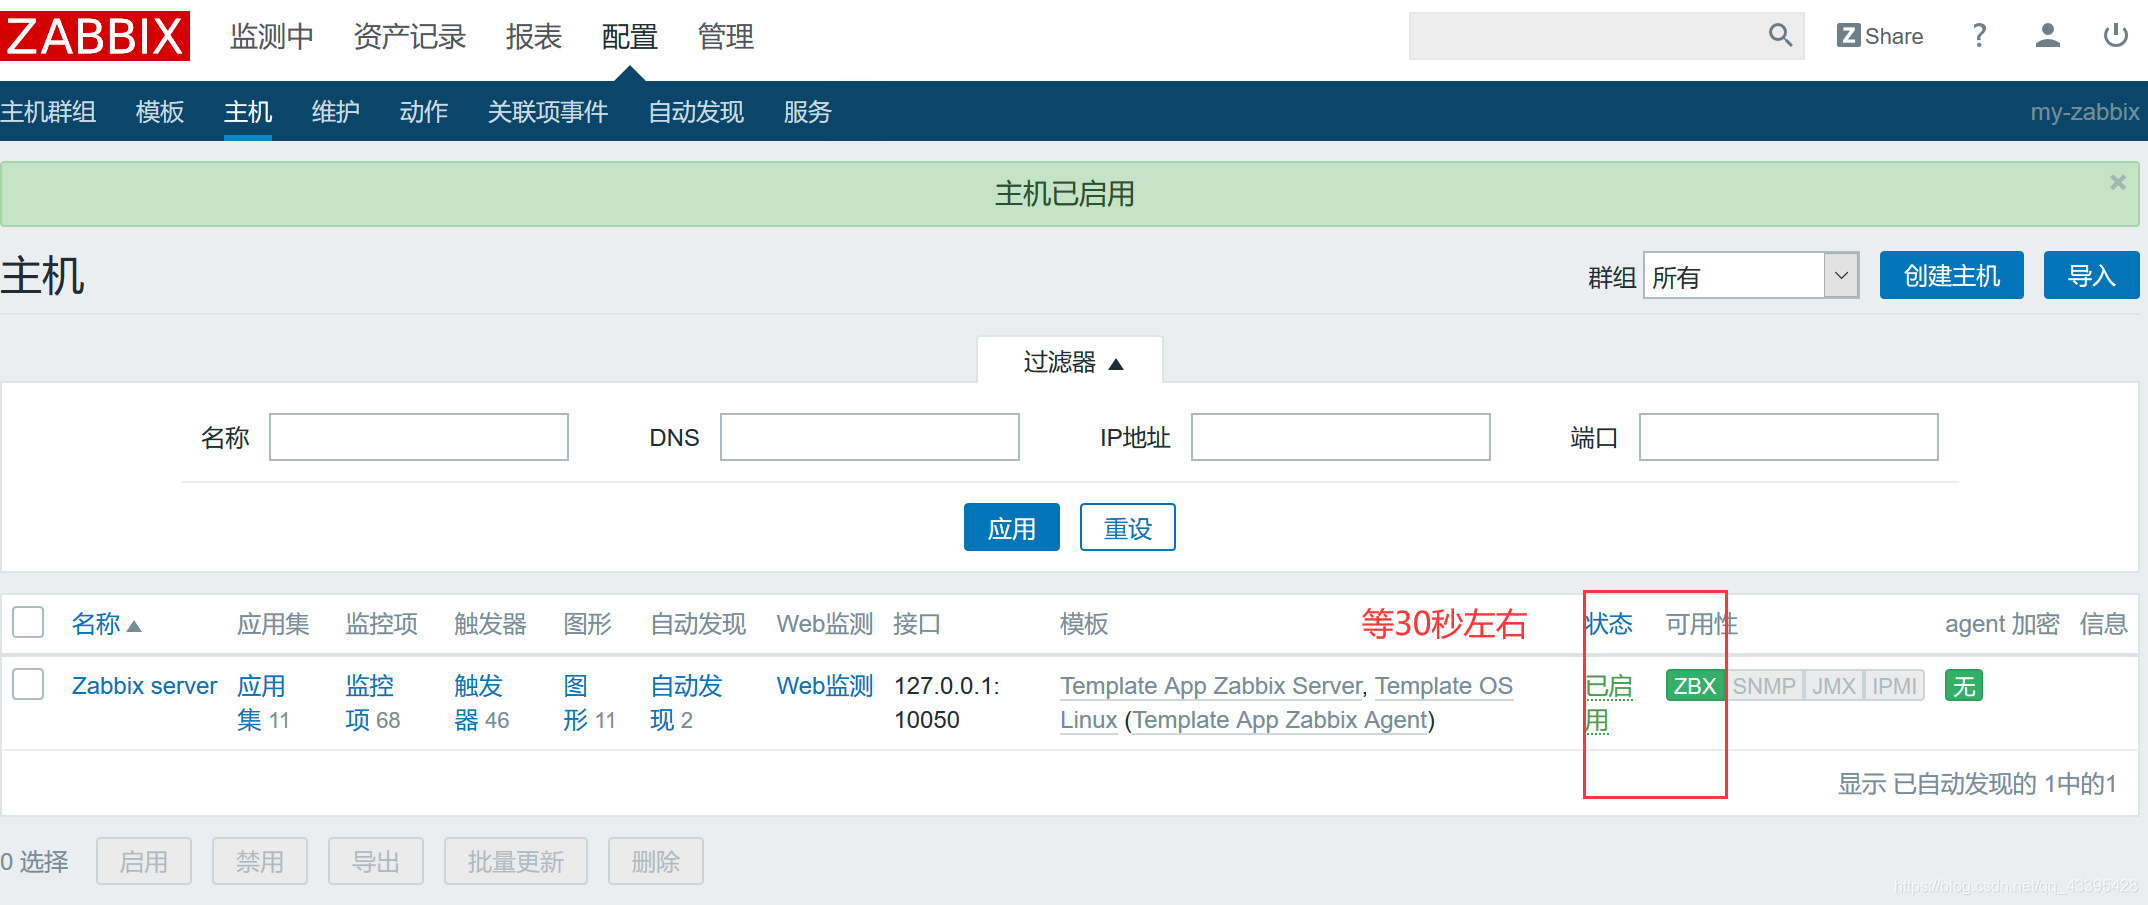The image size is (2148, 905).
Task: Open the Zabbix server host link
Action: coord(144,686)
